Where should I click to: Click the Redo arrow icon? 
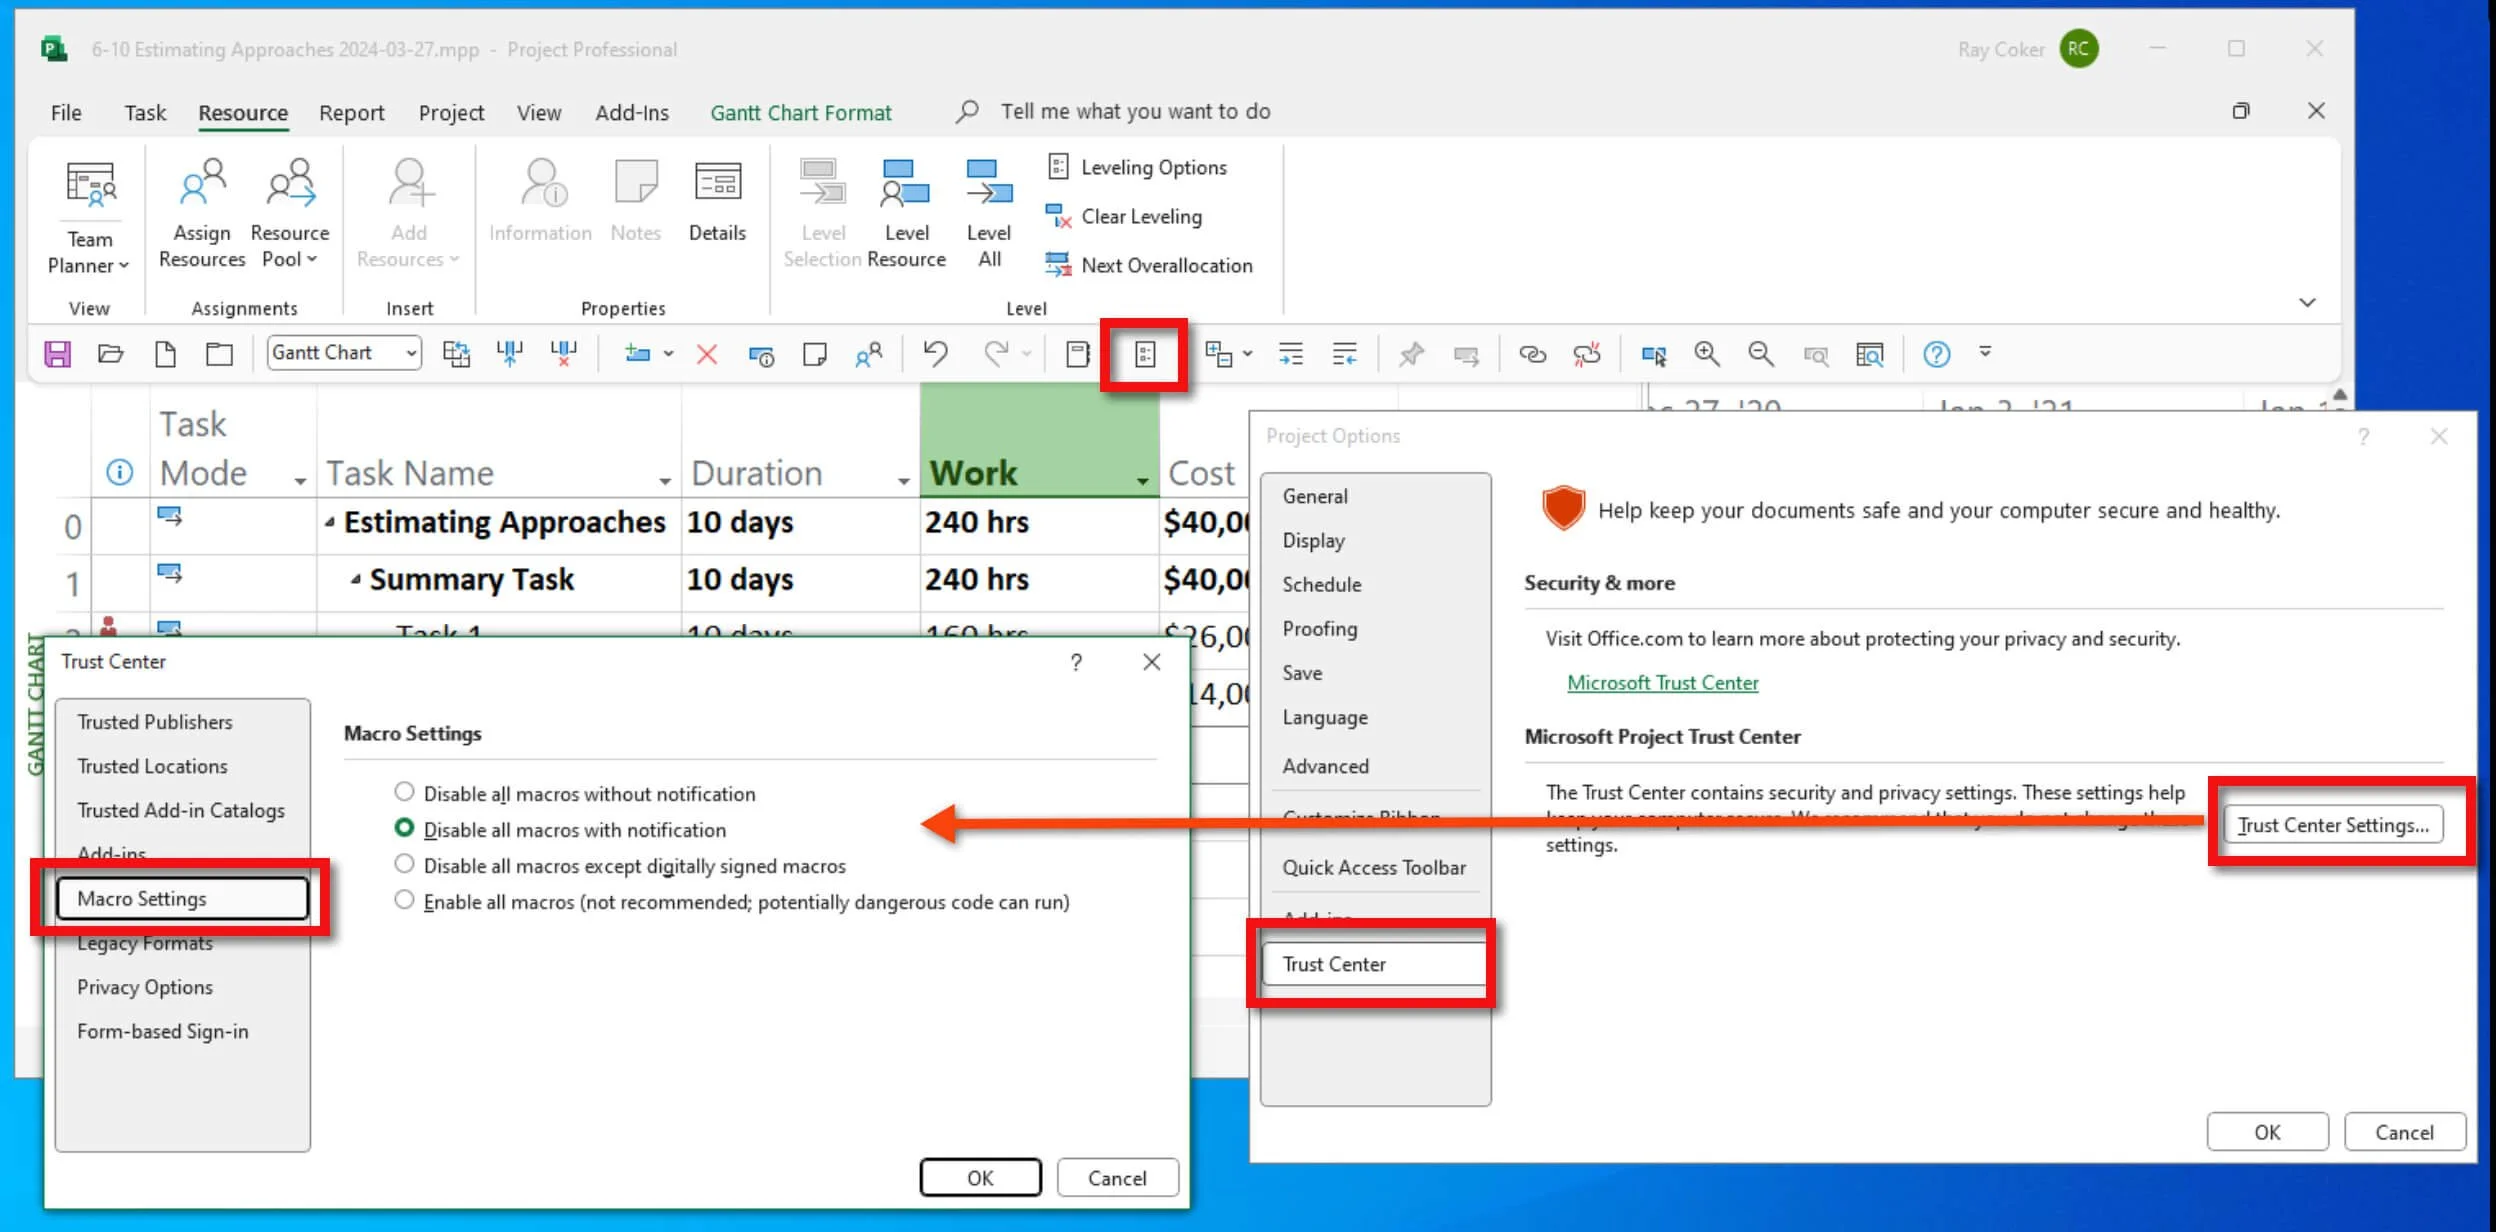995,353
